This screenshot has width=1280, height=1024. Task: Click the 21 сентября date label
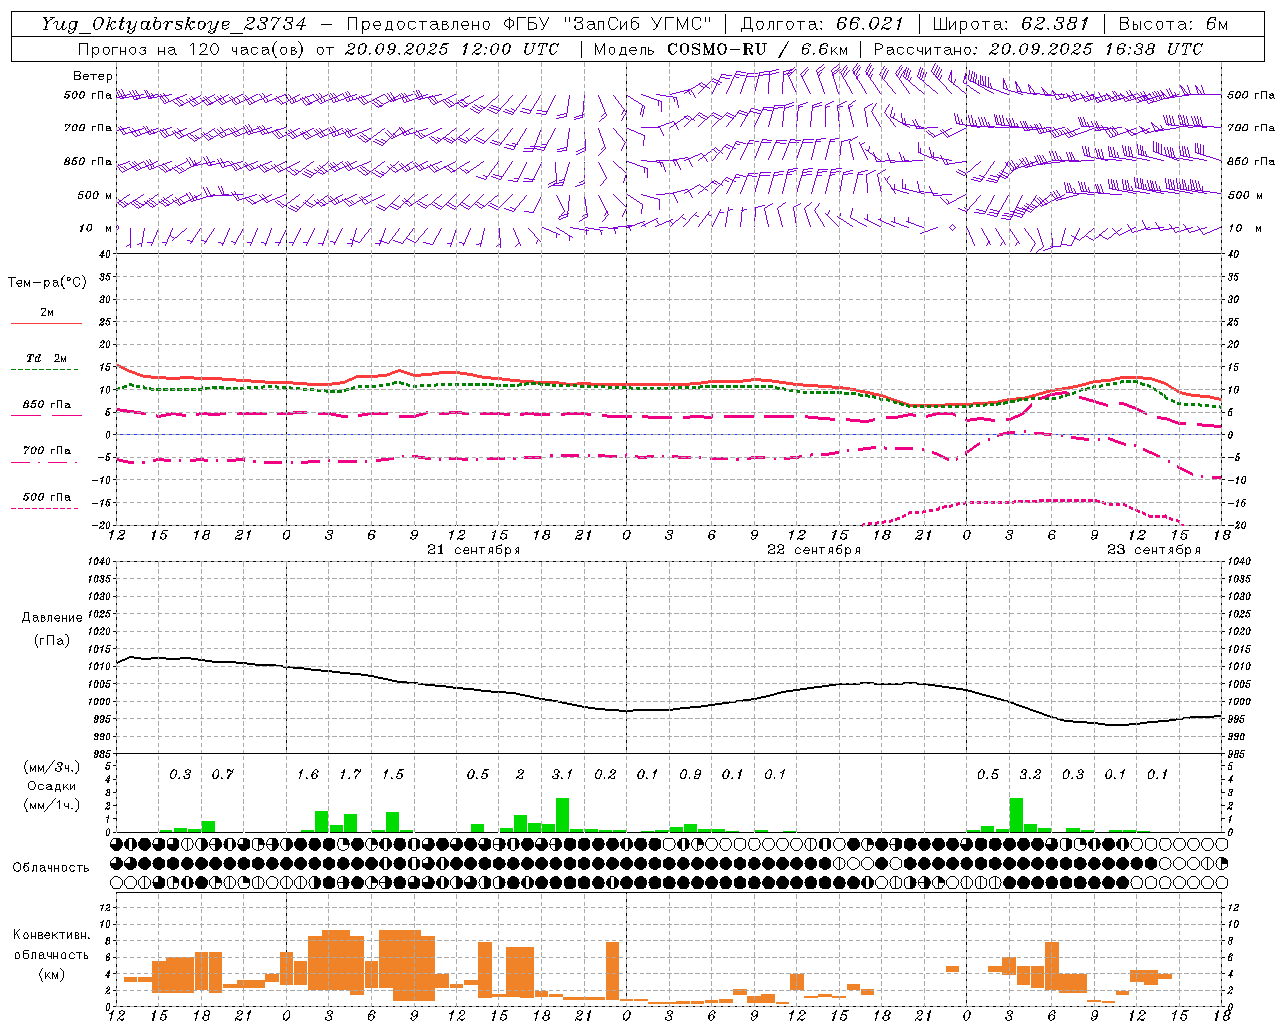click(474, 550)
